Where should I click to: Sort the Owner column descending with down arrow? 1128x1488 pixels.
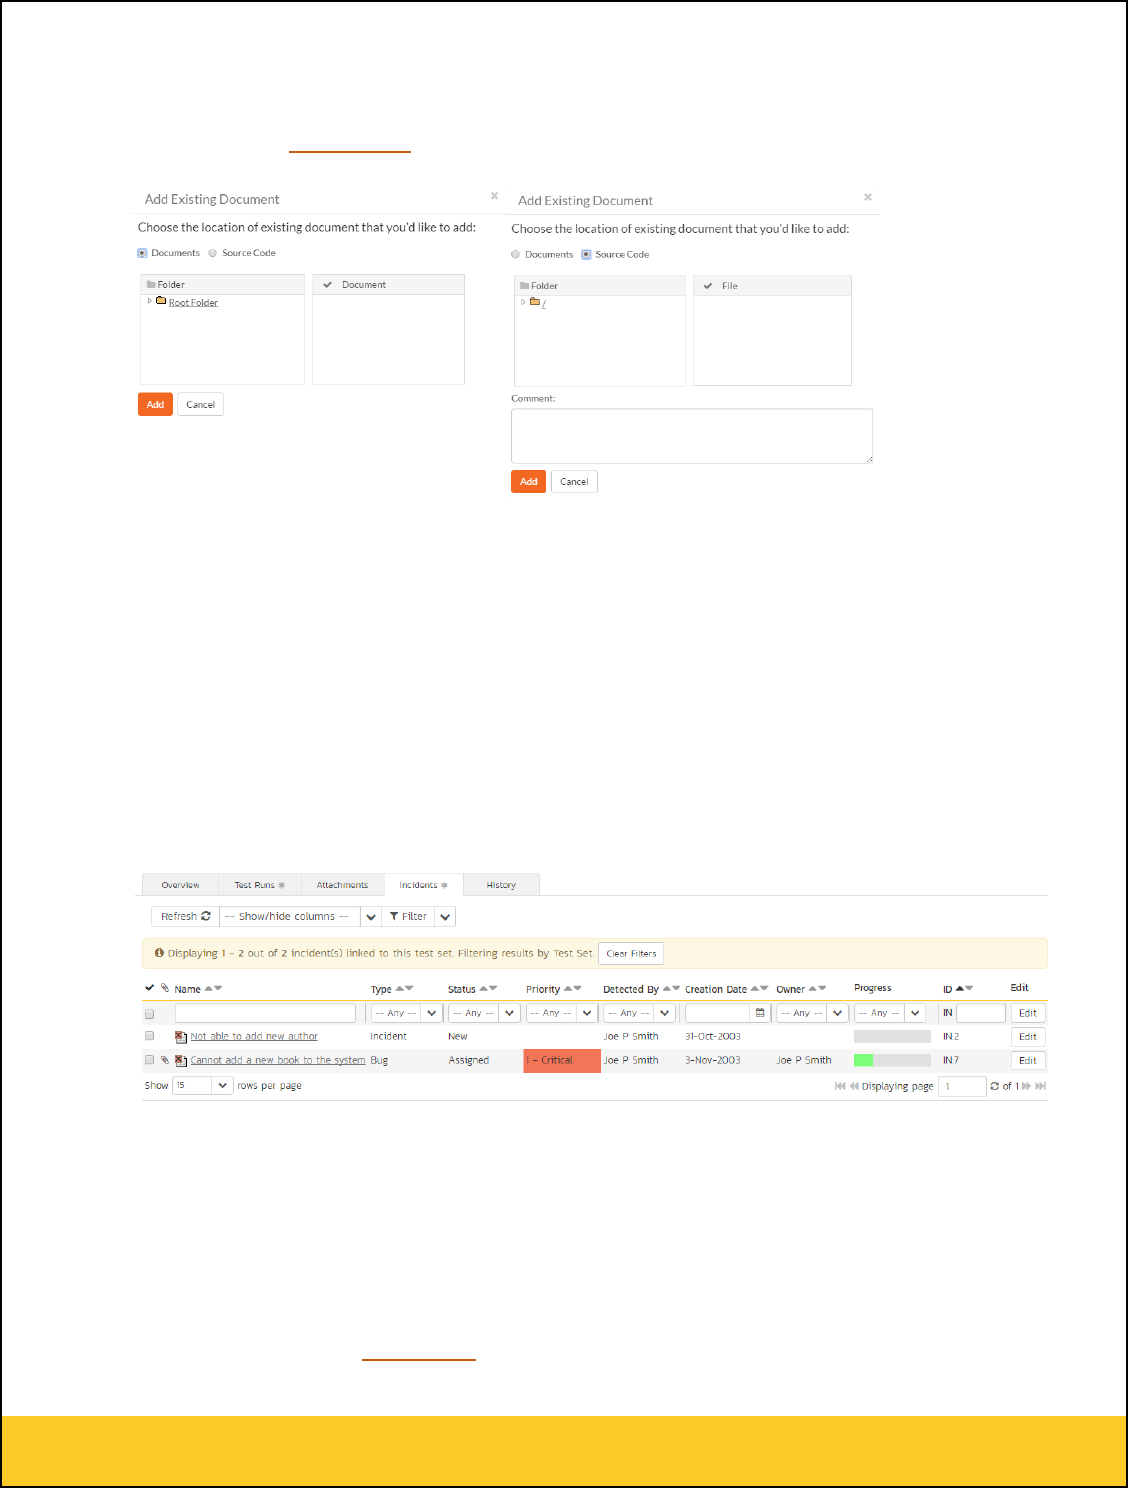tap(822, 989)
